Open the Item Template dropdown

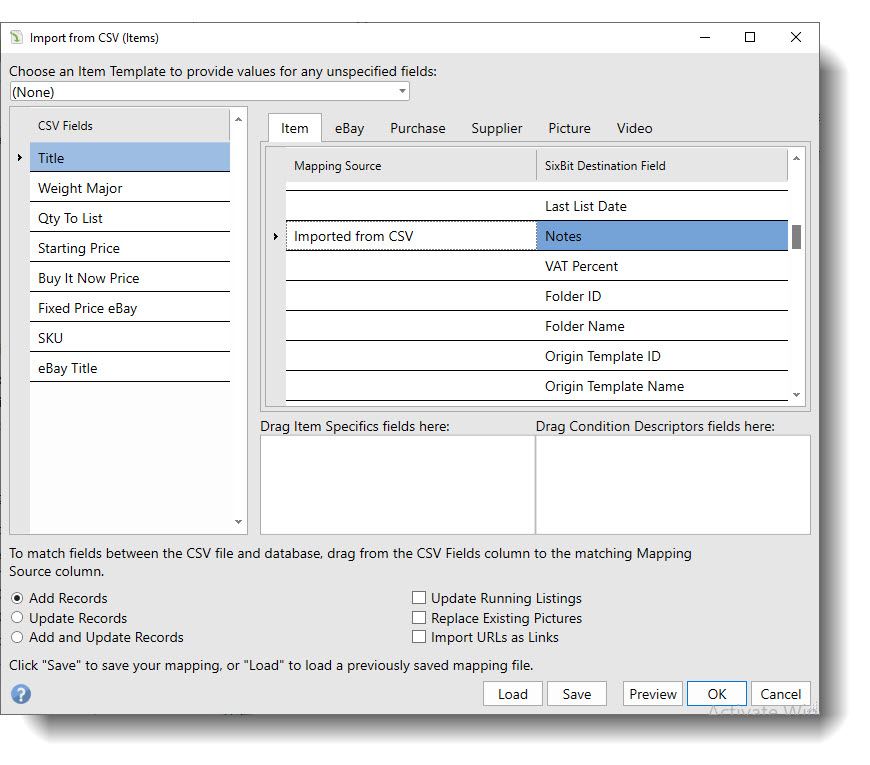[x=403, y=90]
